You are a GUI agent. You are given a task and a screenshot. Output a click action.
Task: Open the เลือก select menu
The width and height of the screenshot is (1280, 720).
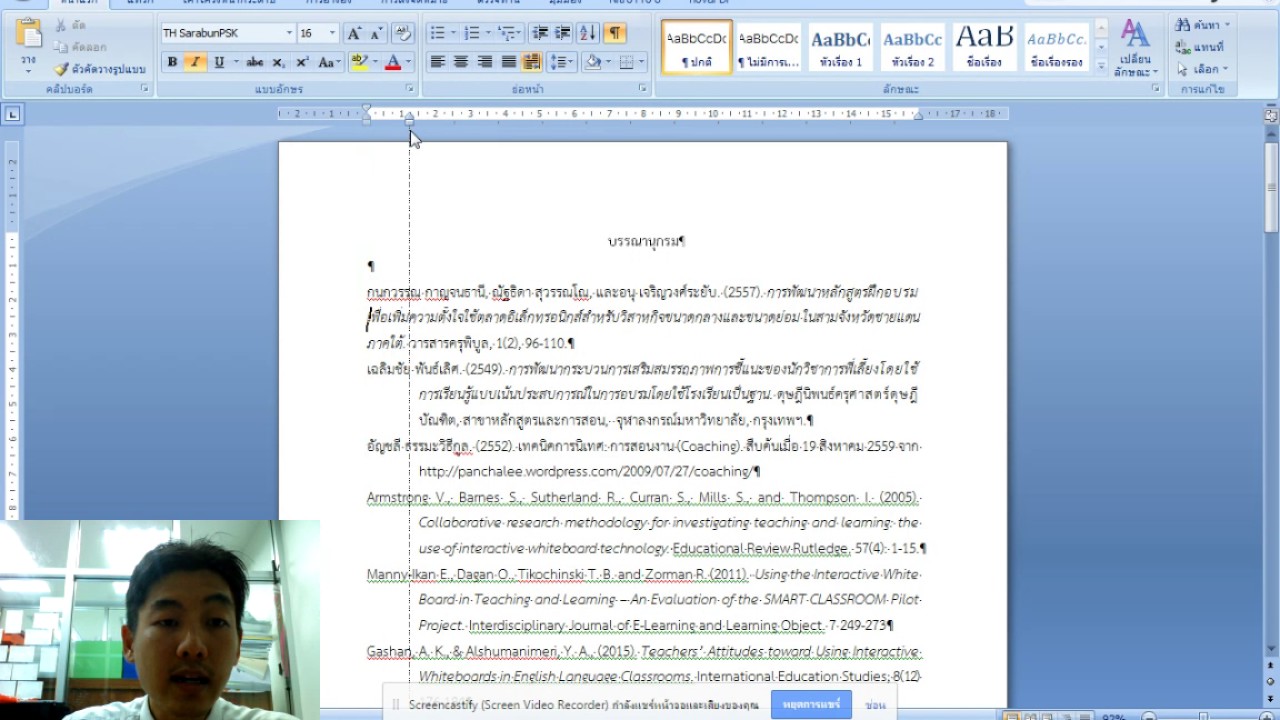1202,69
